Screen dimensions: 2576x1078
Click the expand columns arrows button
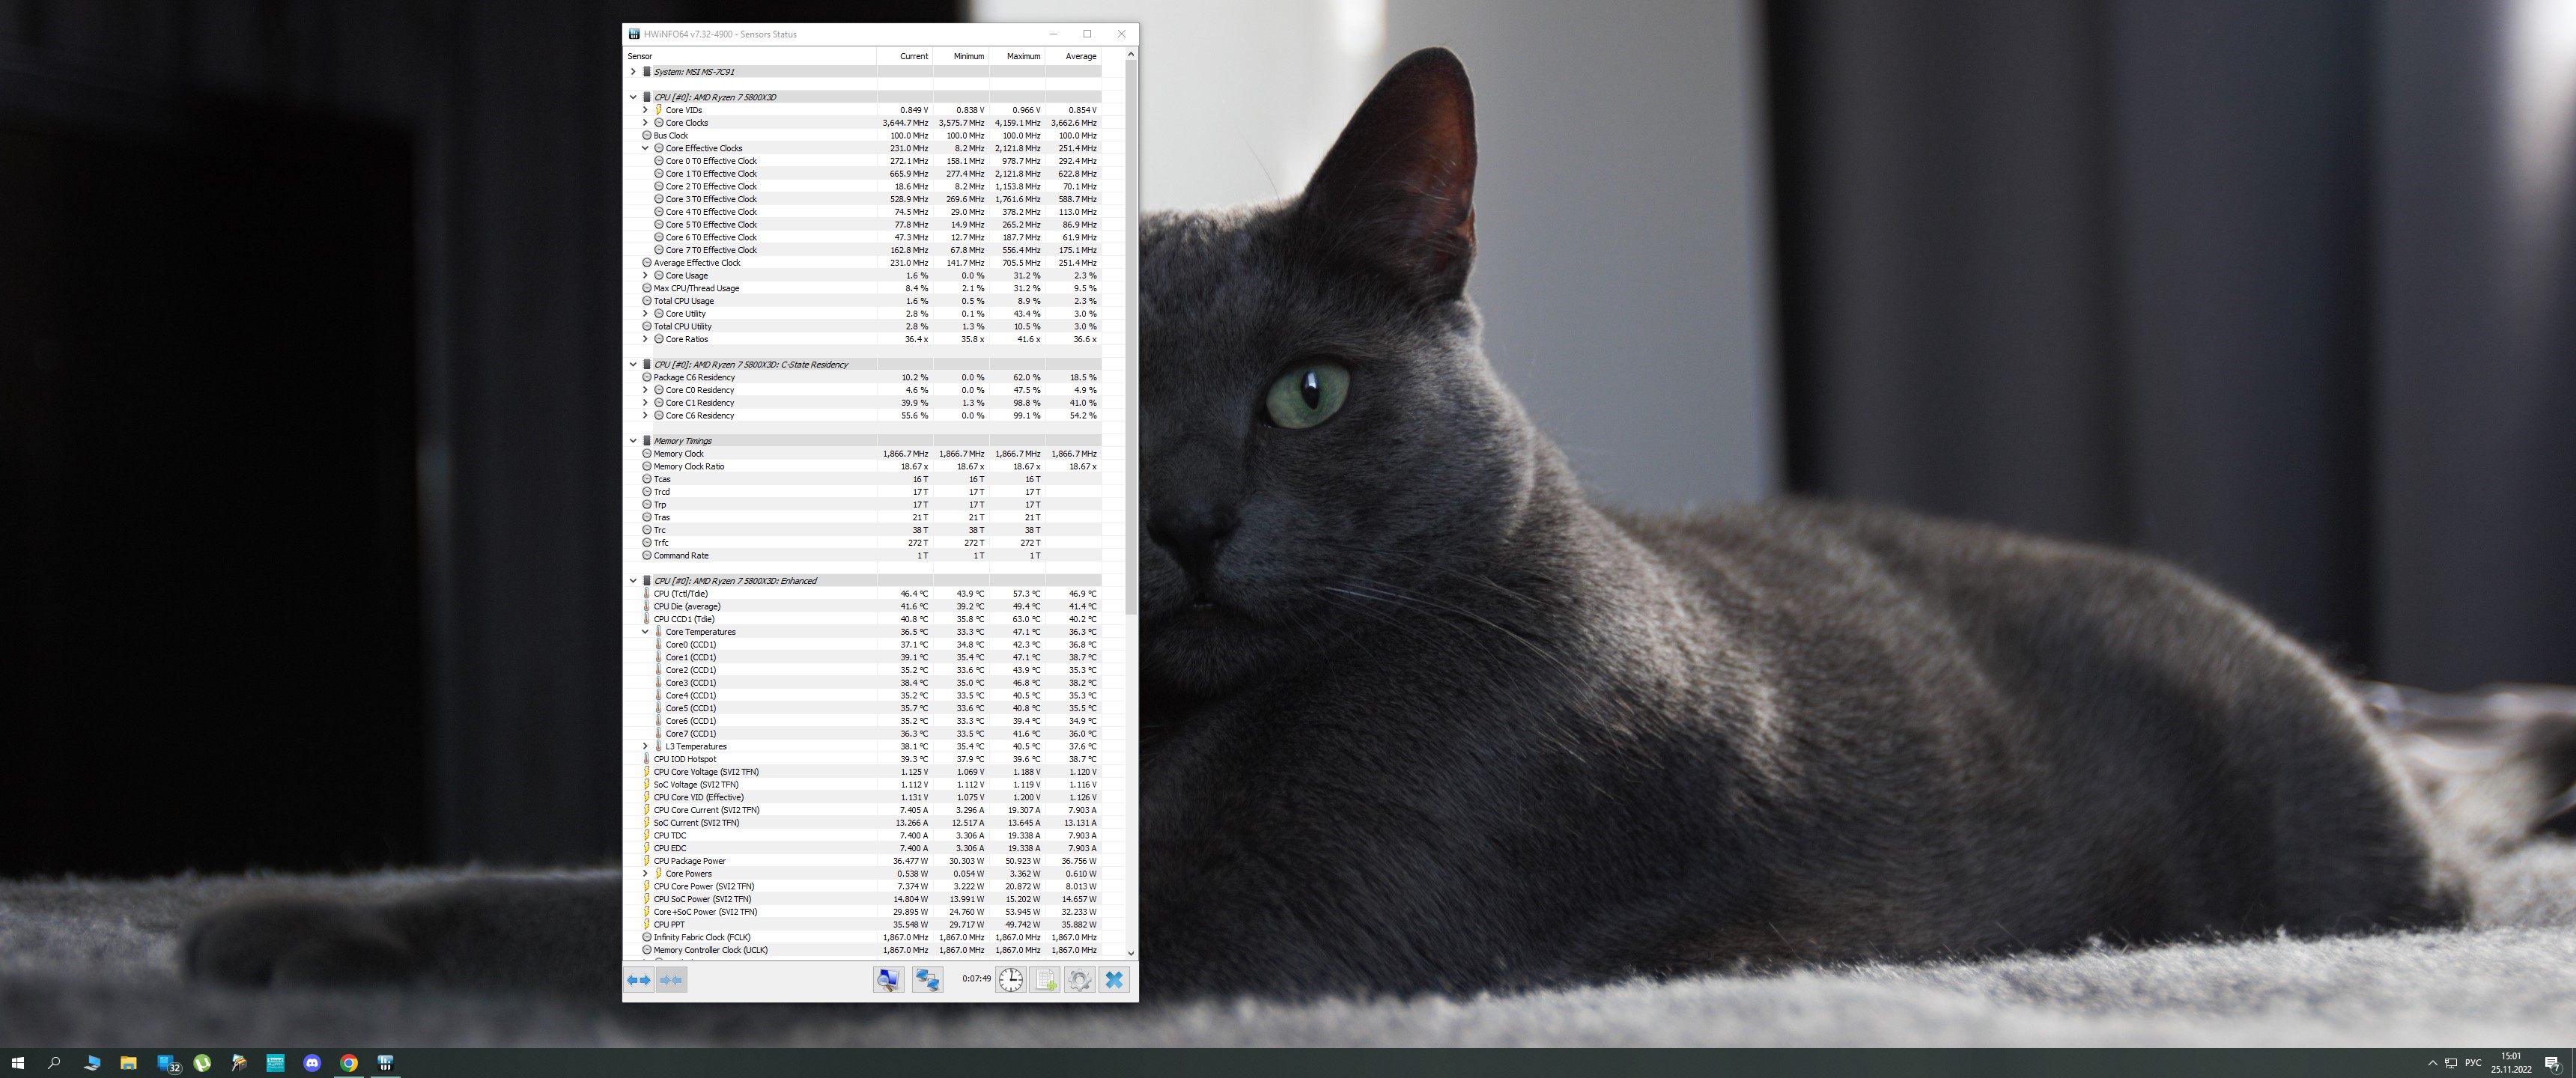[x=638, y=980]
